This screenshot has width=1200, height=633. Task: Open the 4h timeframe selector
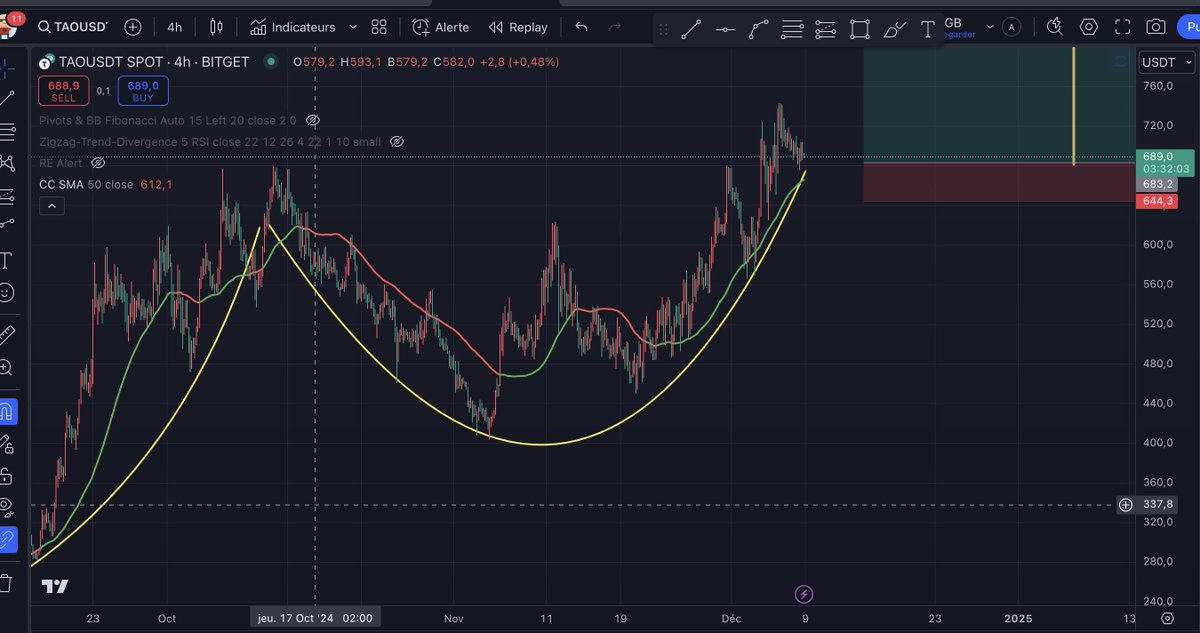pos(175,27)
